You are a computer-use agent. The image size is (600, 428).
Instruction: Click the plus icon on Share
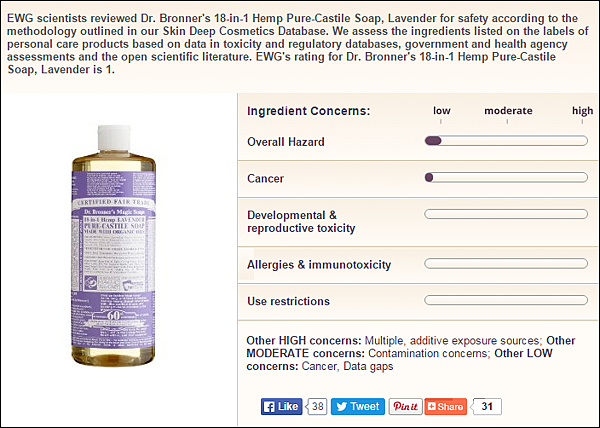432,406
